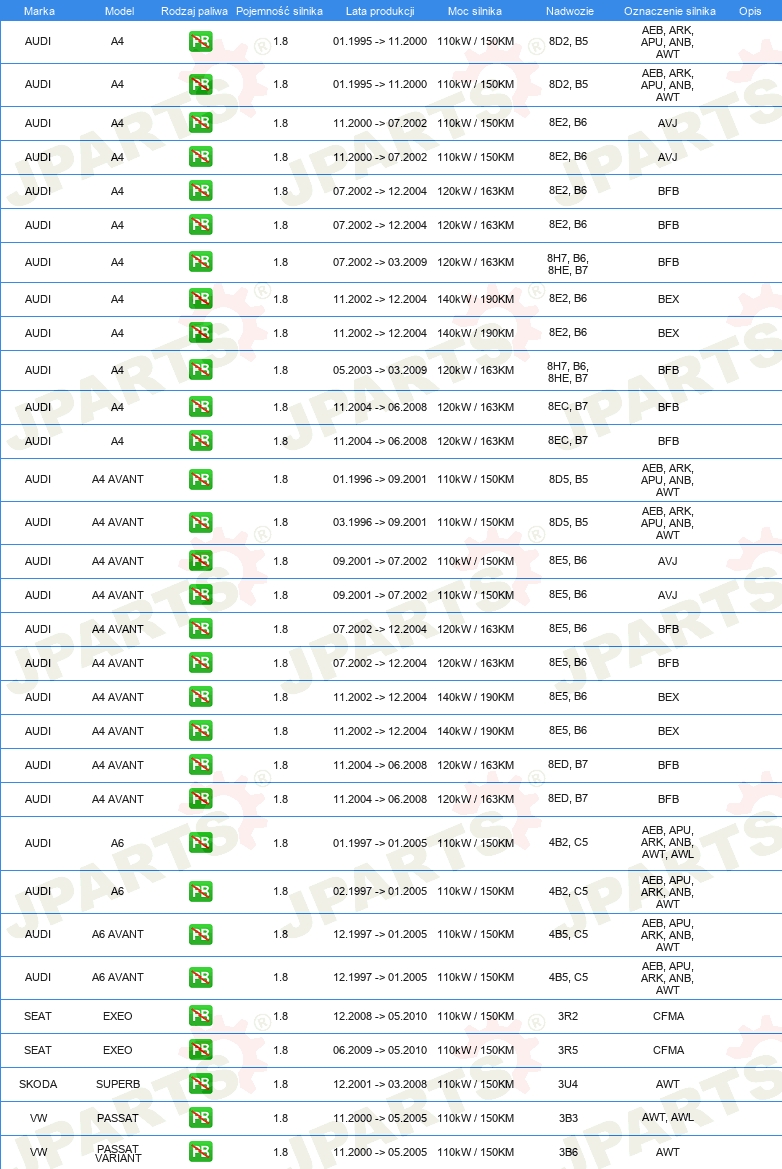Click the Oznaczenie silnika column header
The image size is (782, 1169).
click(x=669, y=11)
